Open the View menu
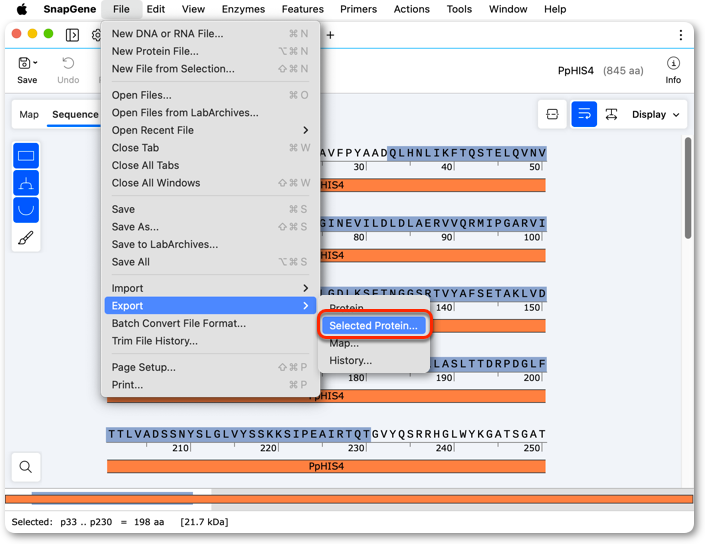 click(x=193, y=9)
